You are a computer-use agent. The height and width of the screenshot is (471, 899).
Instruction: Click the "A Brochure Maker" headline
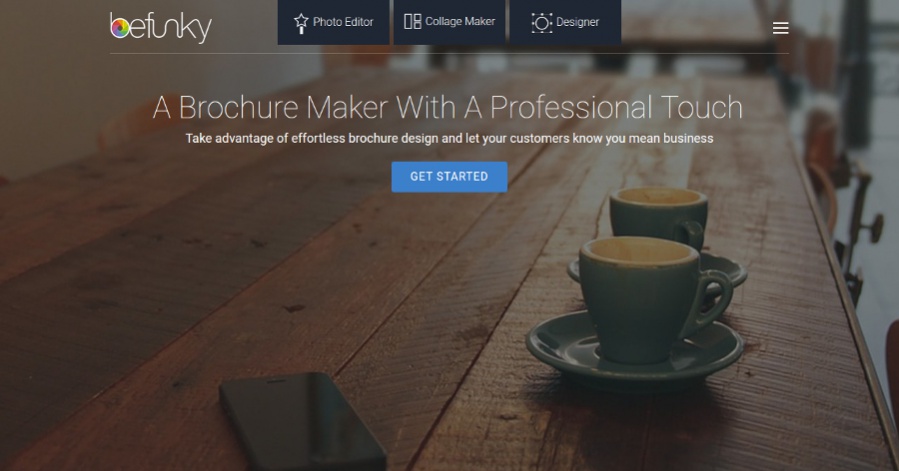click(271, 107)
